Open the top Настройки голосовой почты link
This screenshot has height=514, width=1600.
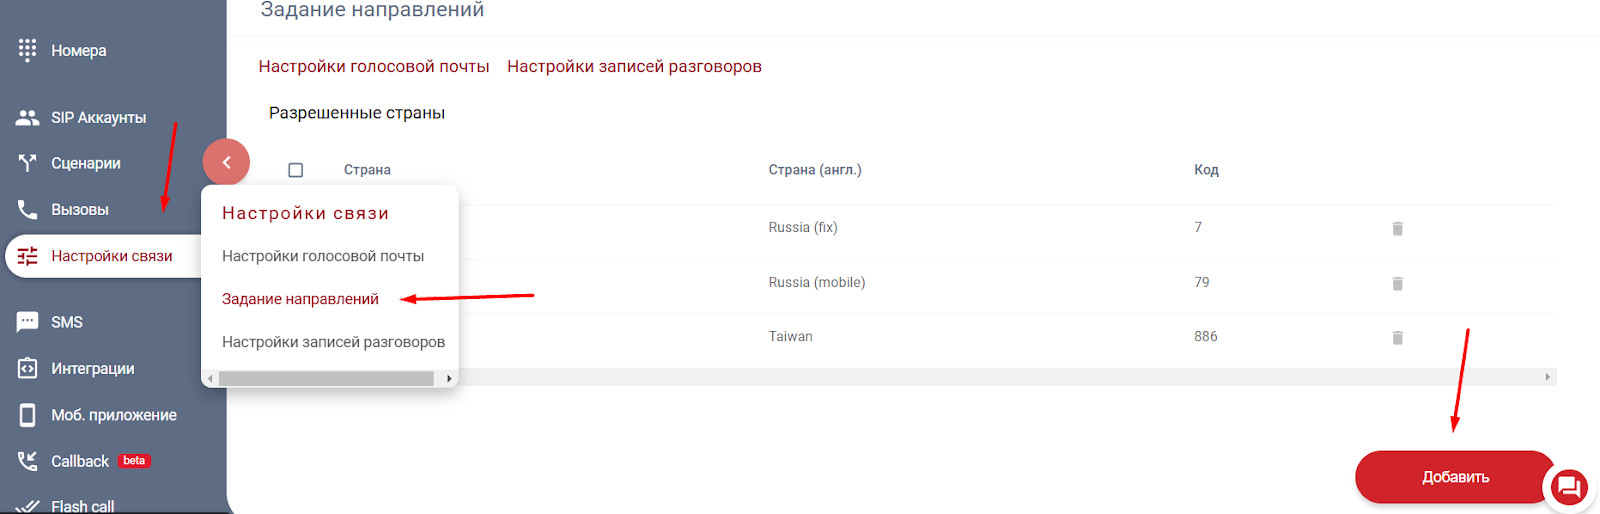point(374,67)
